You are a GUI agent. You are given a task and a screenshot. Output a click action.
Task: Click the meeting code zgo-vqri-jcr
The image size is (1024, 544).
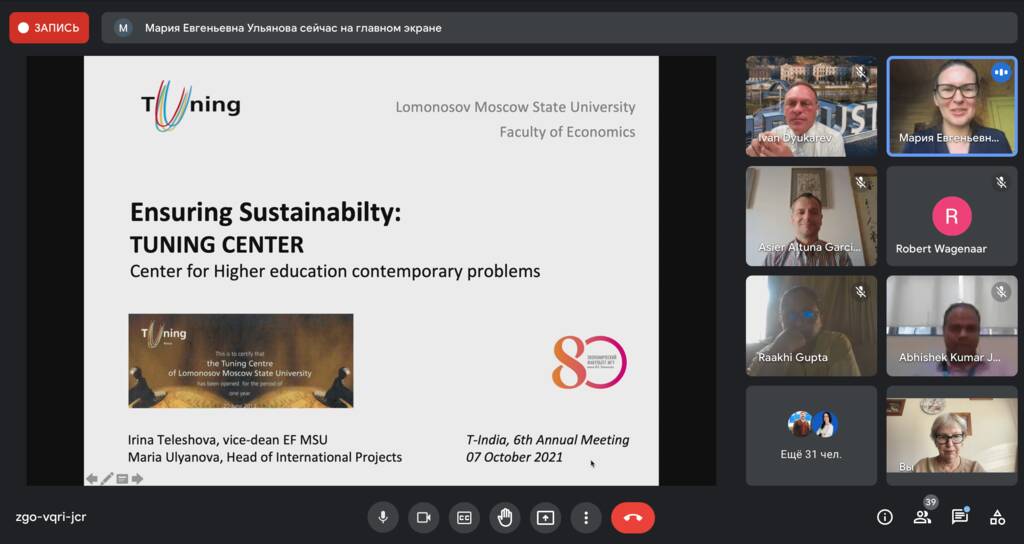51,517
